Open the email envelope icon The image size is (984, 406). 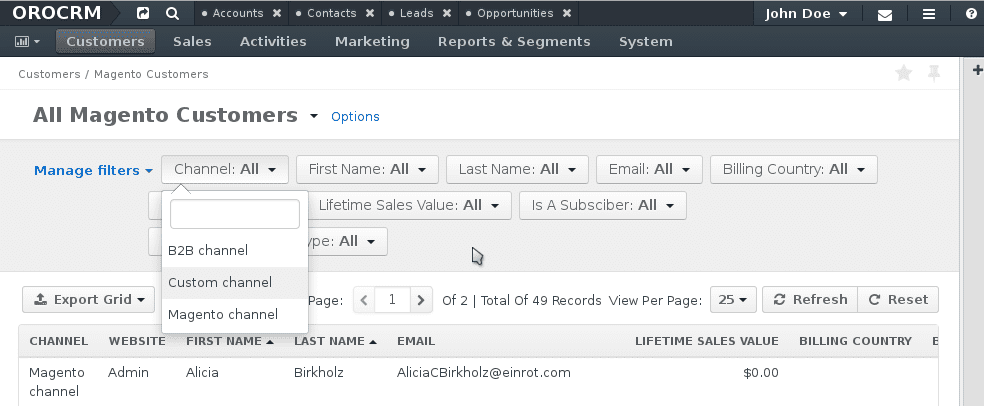[x=885, y=14]
